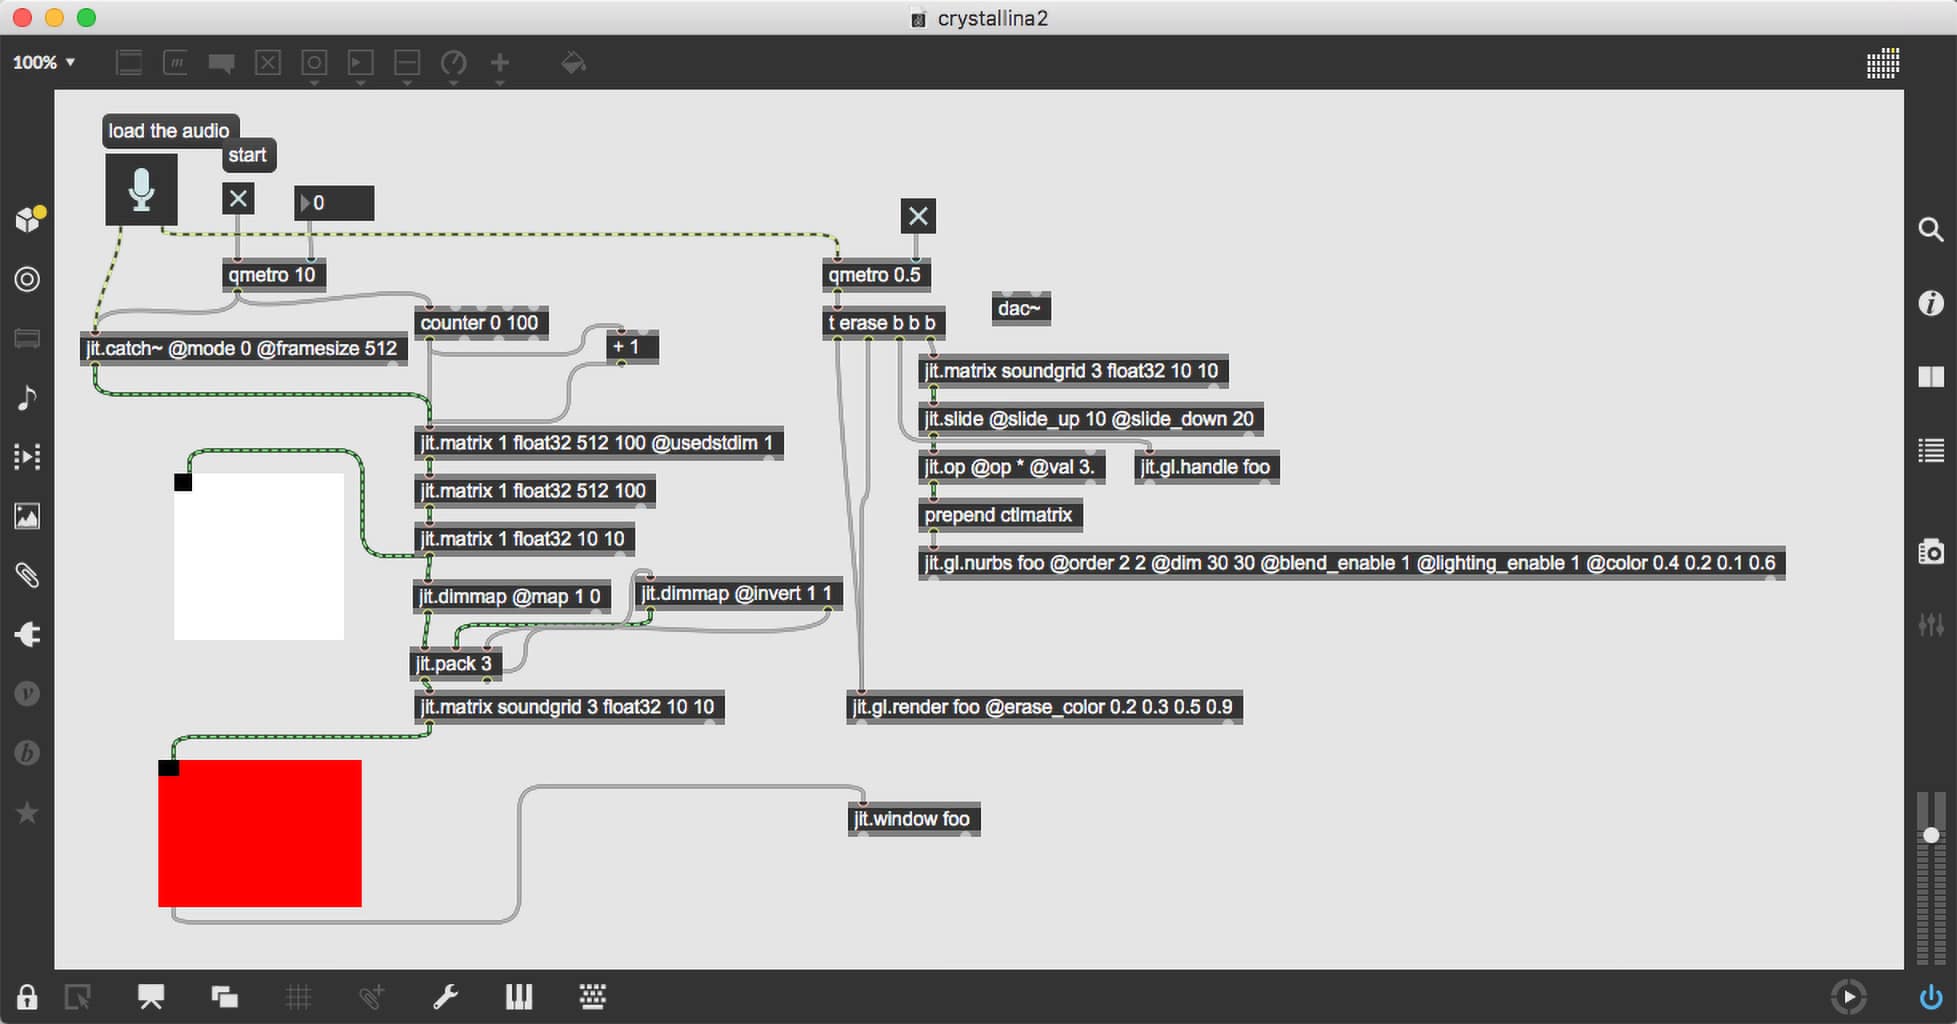Adjust the audio volume gain slider
Viewport: 1957px width, 1024px height.
coord(1931,835)
